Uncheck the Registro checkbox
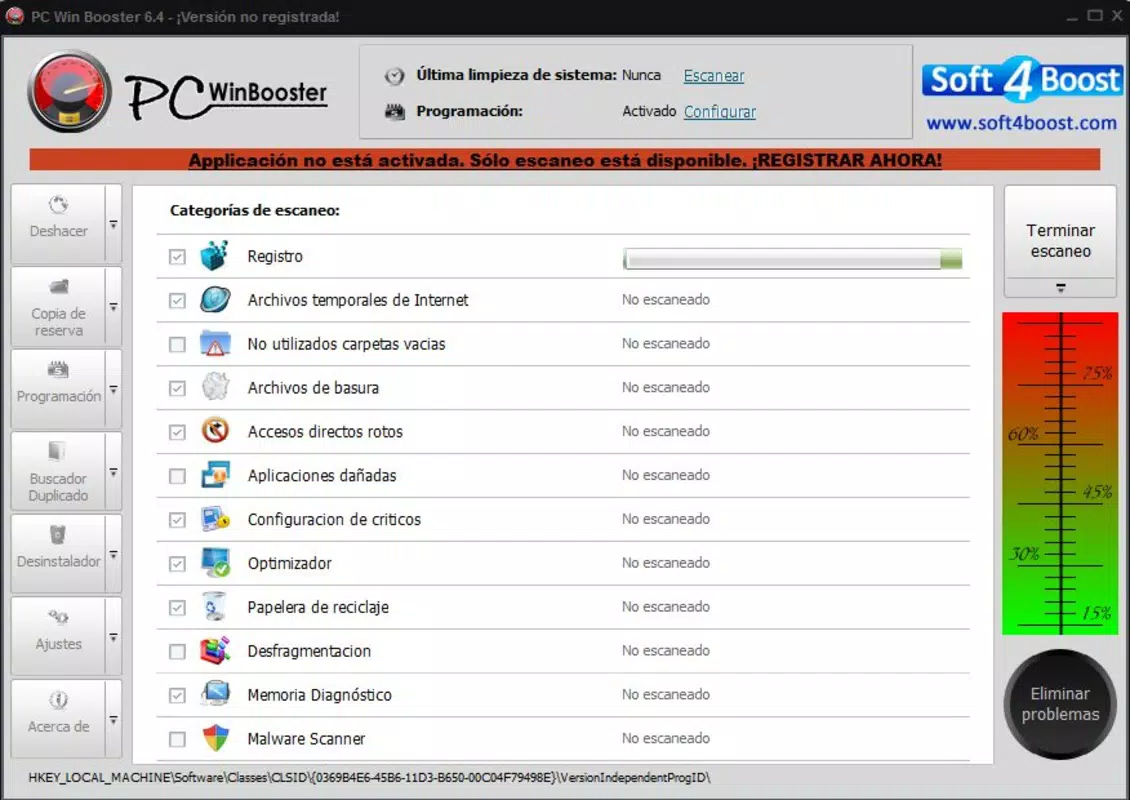Image resolution: width=1130 pixels, height=800 pixels. click(177, 257)
